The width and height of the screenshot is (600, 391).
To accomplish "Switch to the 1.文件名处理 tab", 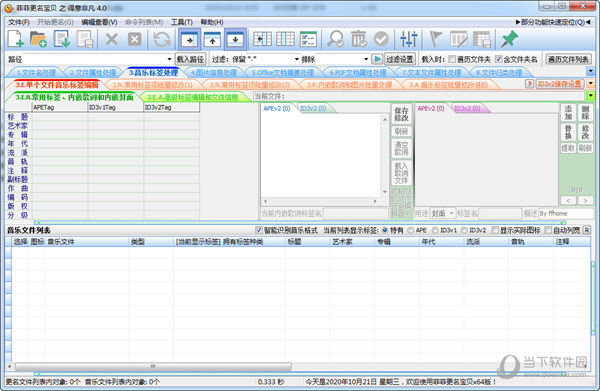I will click(x=36, y=72).
